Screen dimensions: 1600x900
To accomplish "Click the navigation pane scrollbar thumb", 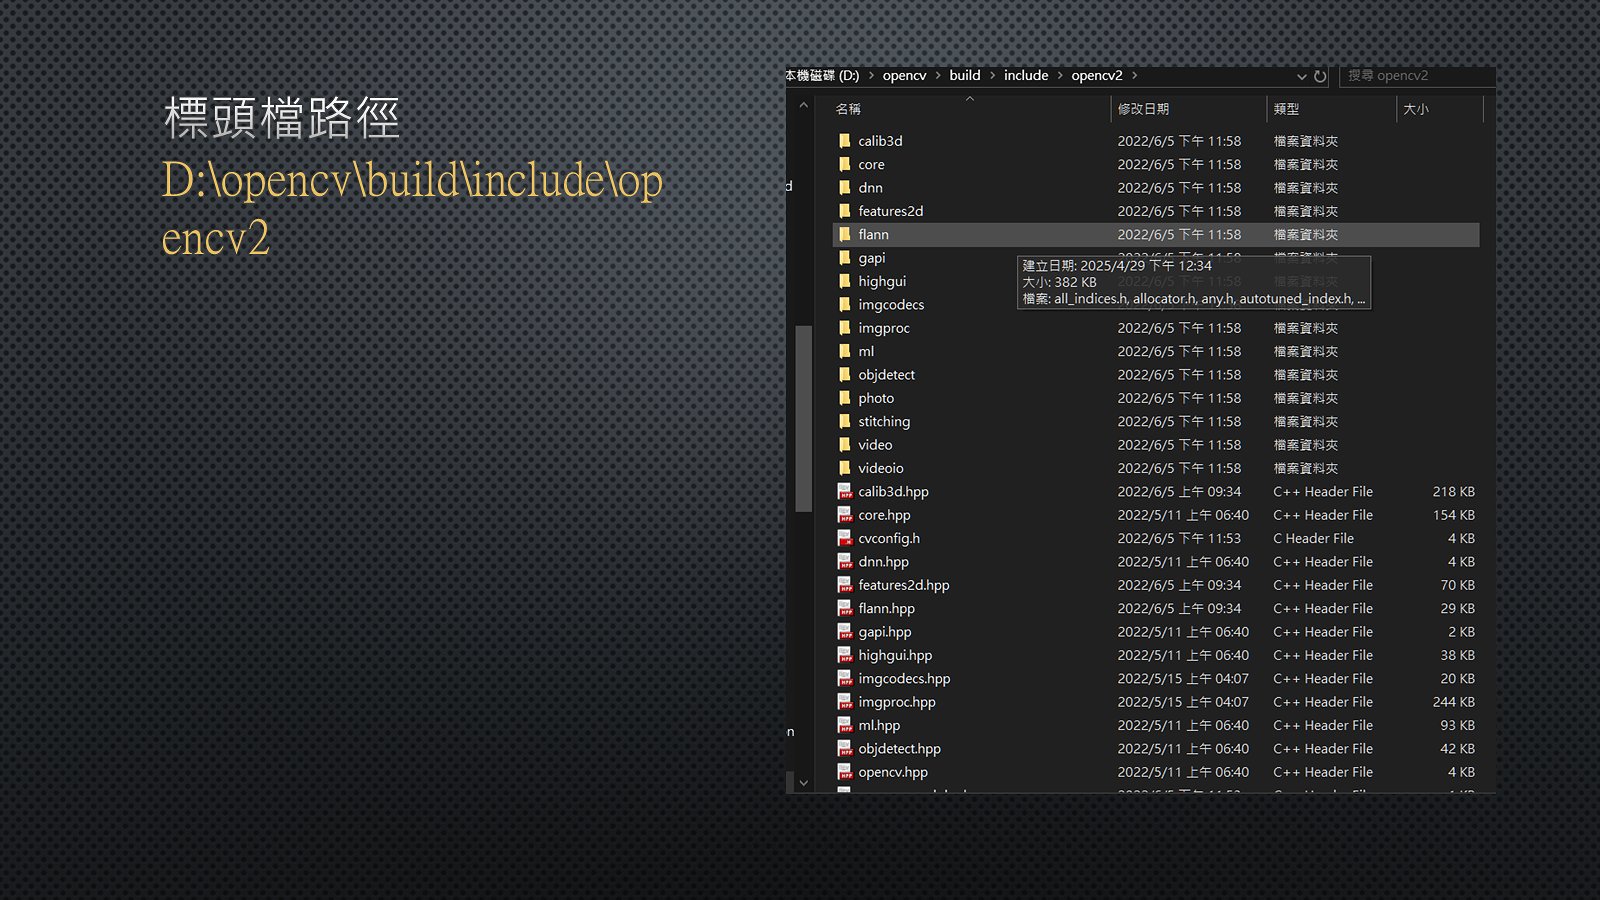I will tap(804, 418).
